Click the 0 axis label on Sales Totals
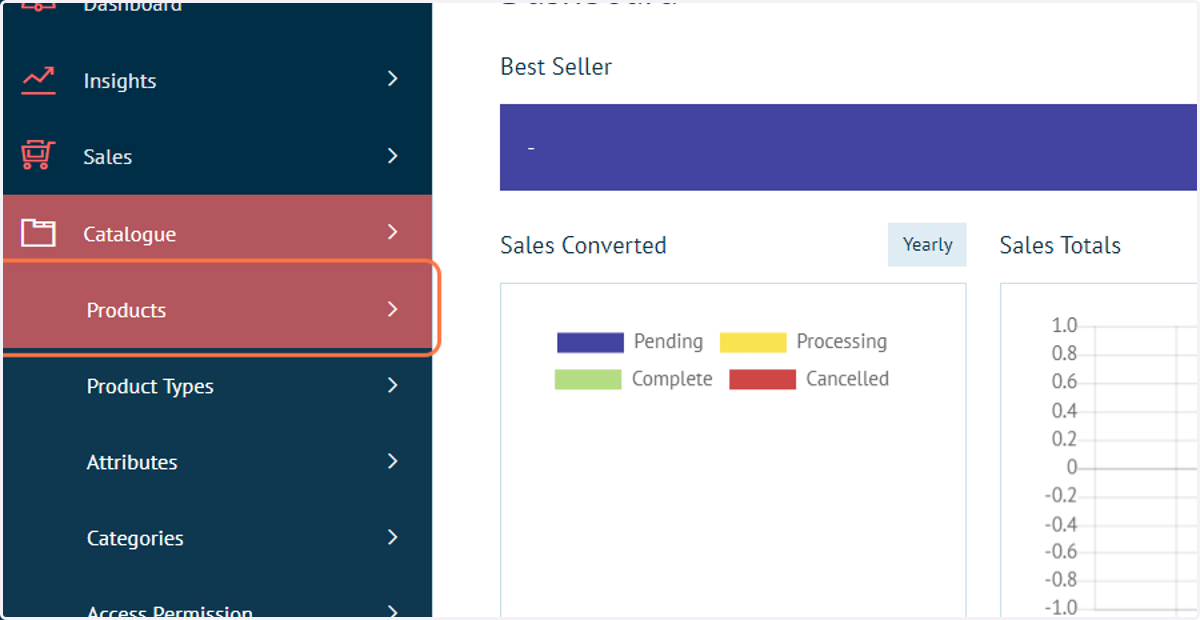 pyautogui.click(x=1072, y=467)
